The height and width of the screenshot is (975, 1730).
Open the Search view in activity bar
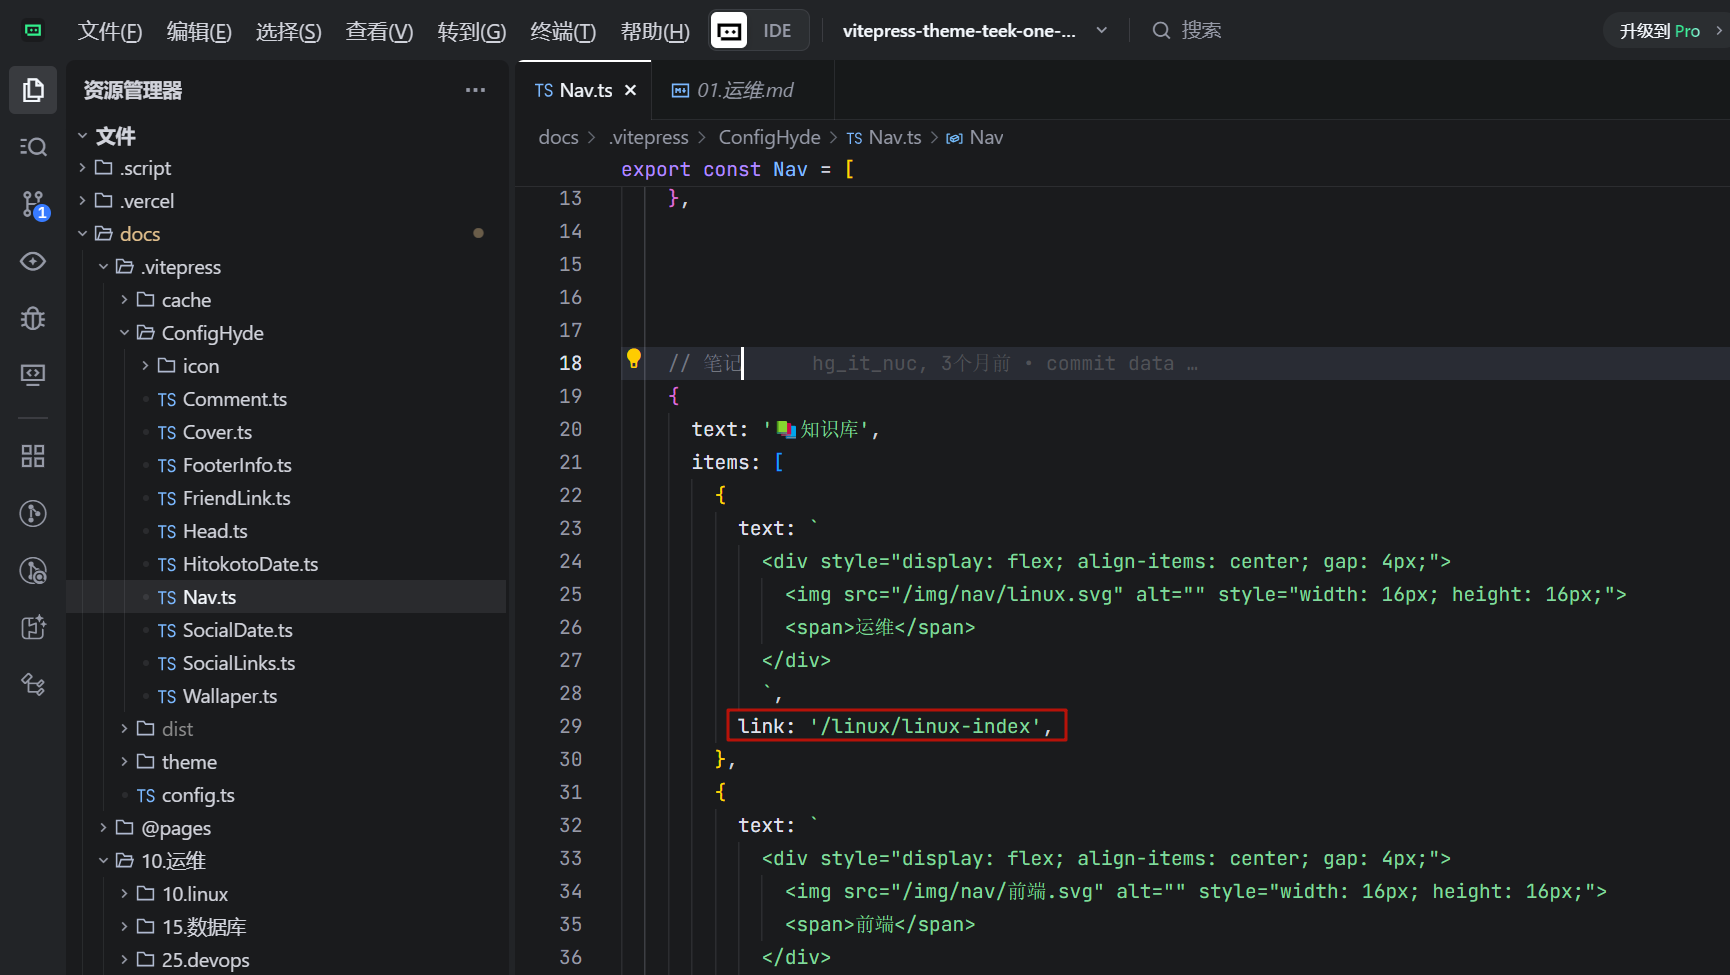33,147
